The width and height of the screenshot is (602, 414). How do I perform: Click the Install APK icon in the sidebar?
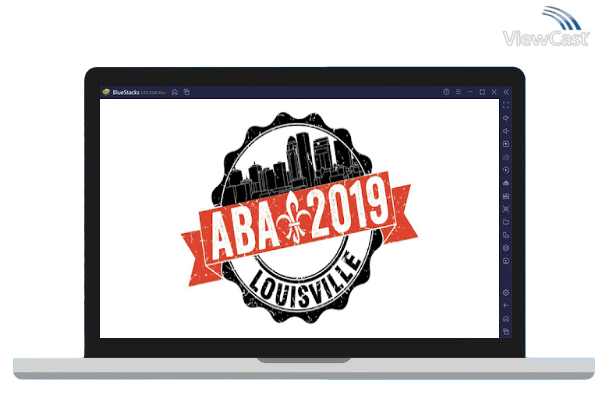point(506,196)
